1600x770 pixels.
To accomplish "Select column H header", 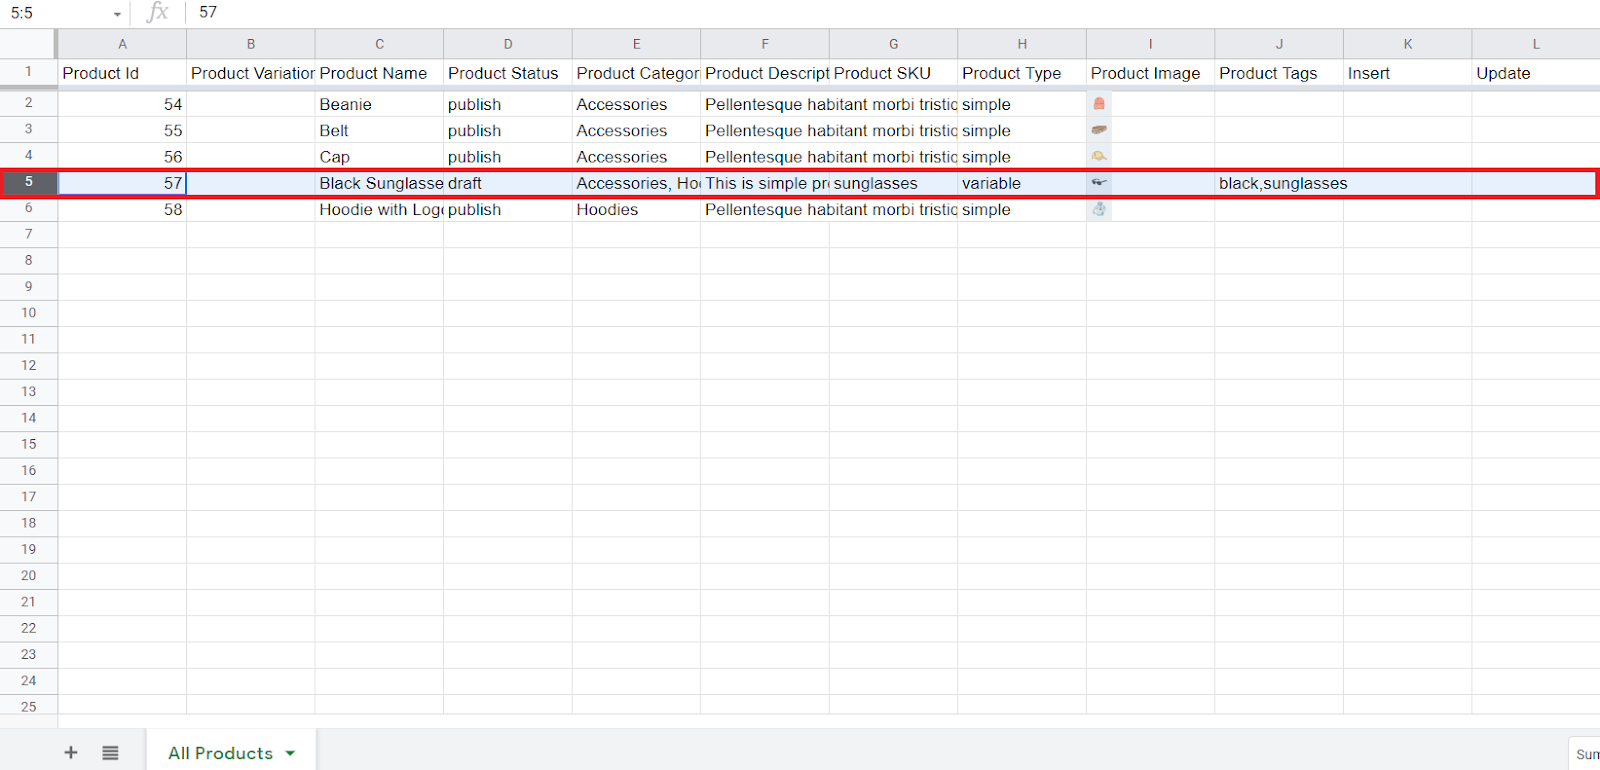I will tap(1022, 44).
